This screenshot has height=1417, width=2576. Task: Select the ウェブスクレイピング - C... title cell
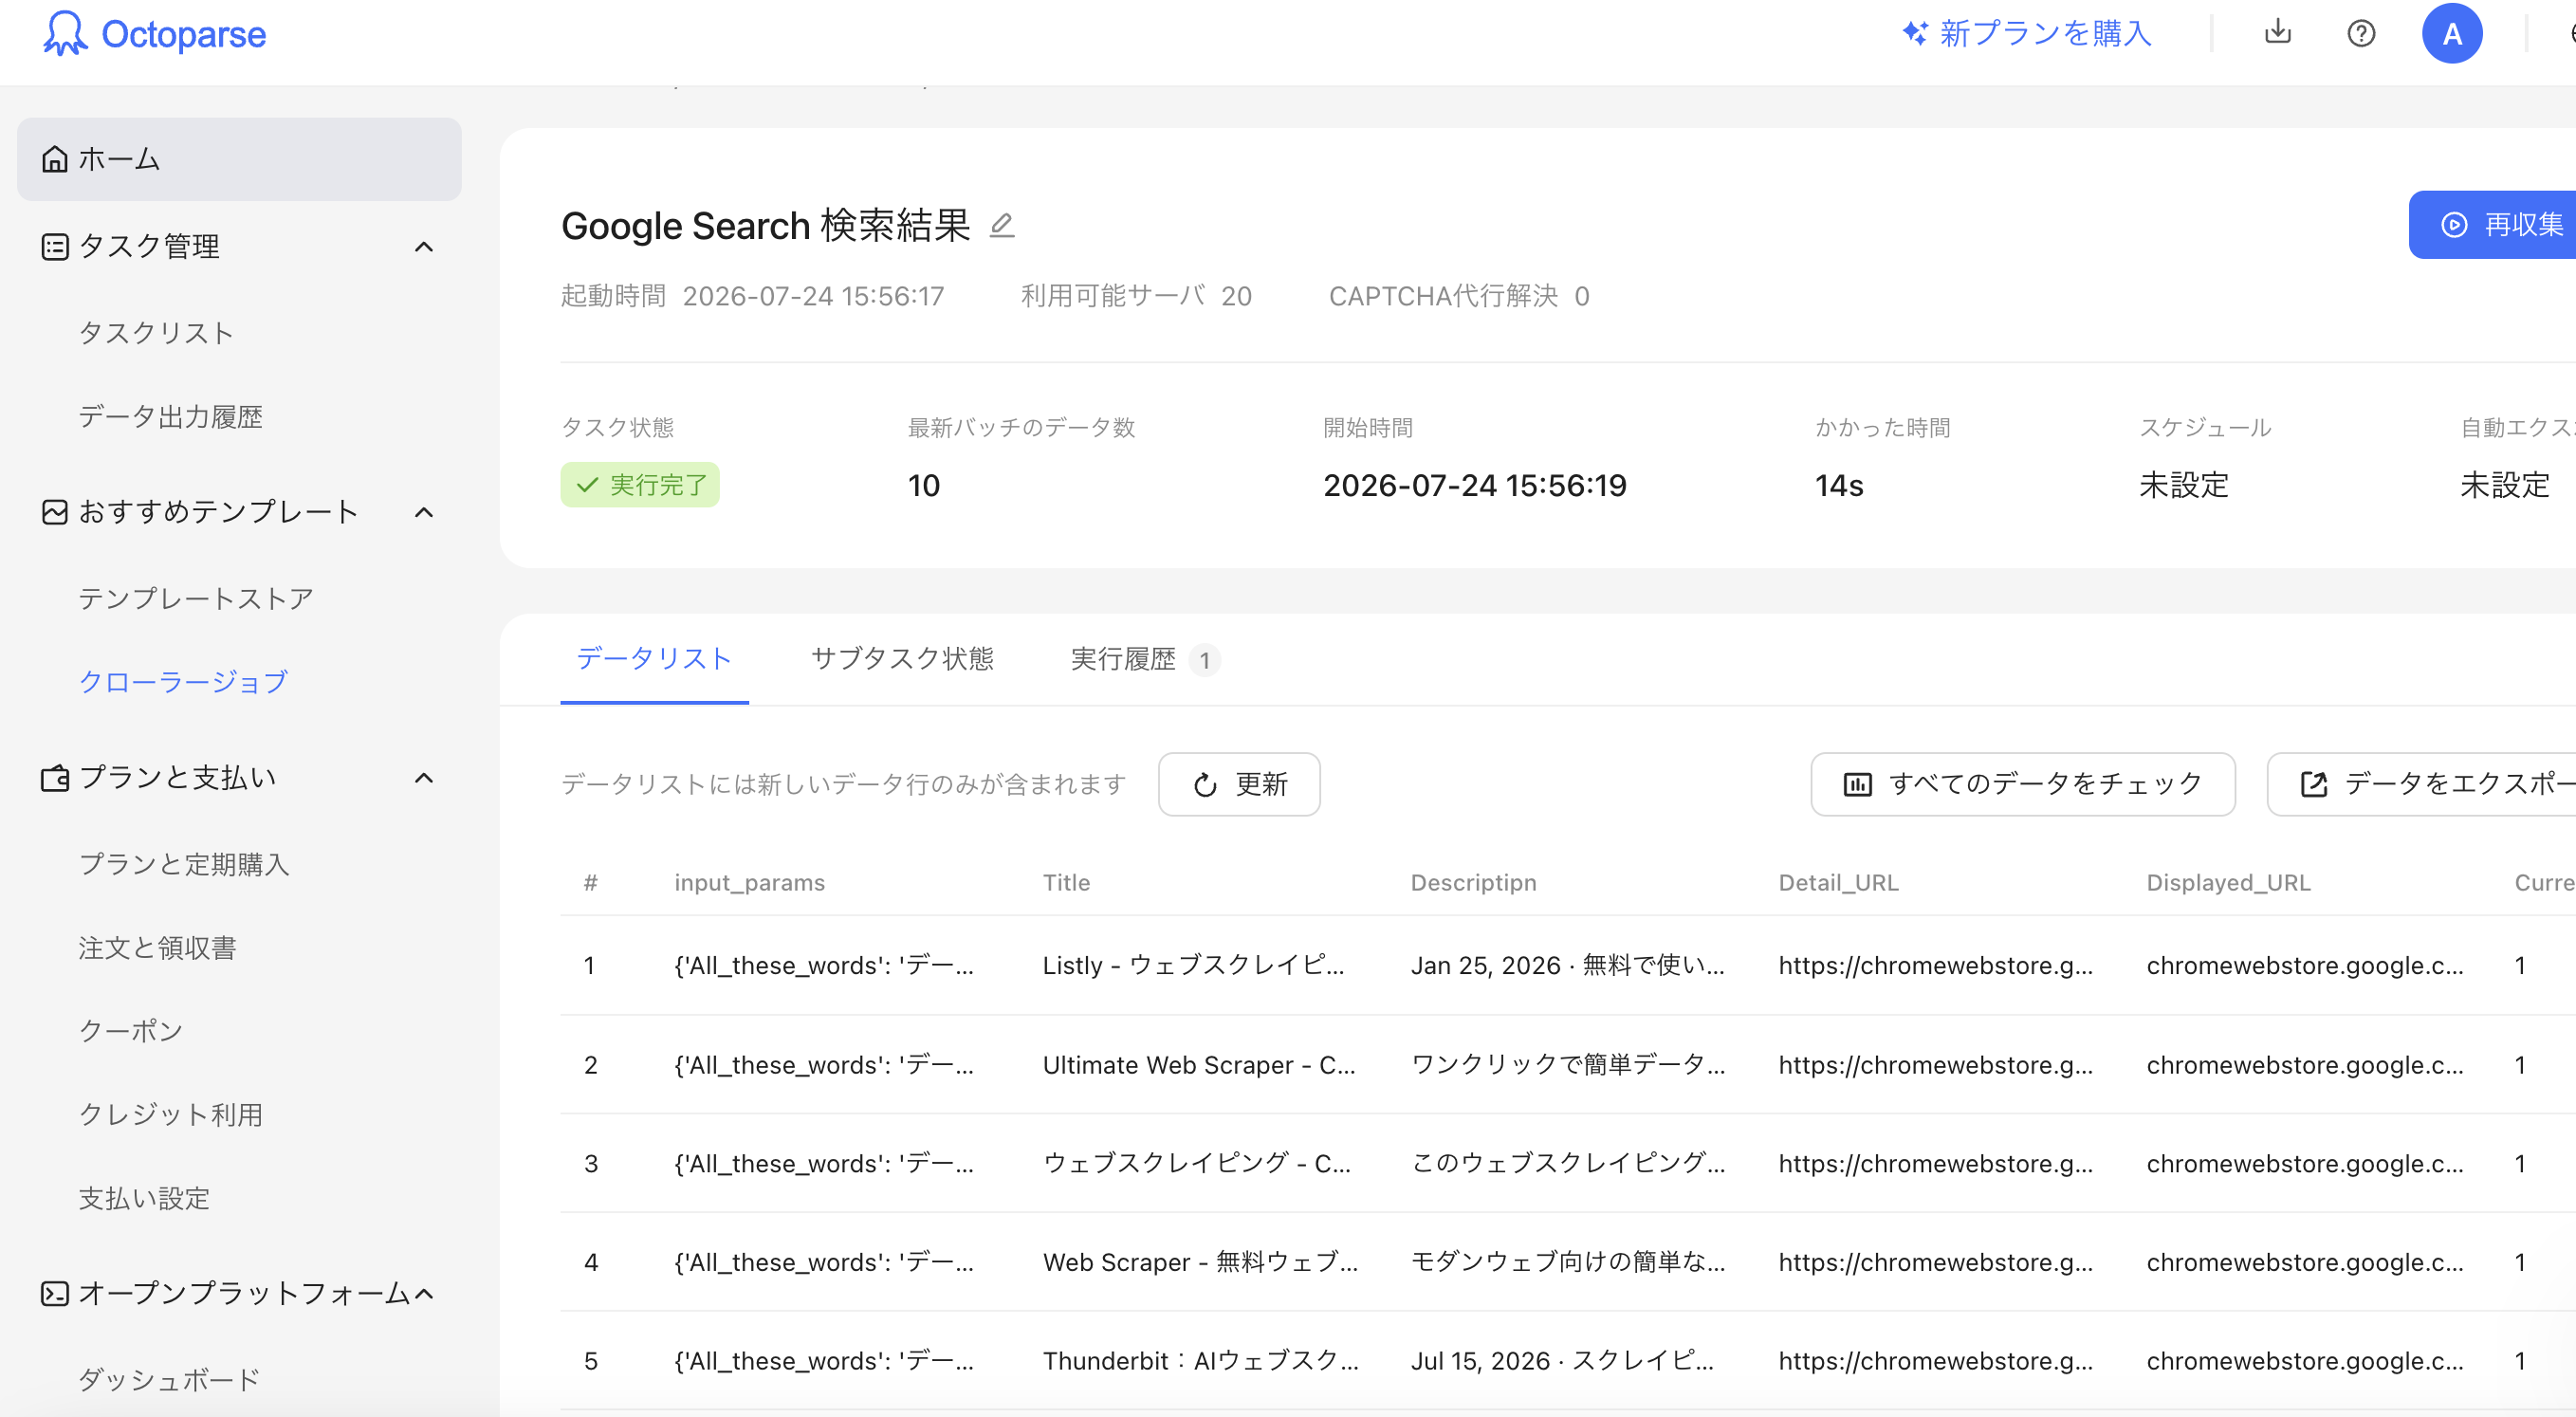[x=1196, y=1164]
